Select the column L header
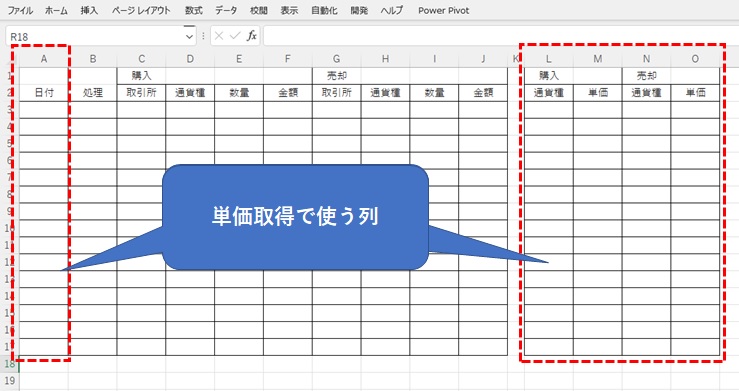 tap(549, 59)
